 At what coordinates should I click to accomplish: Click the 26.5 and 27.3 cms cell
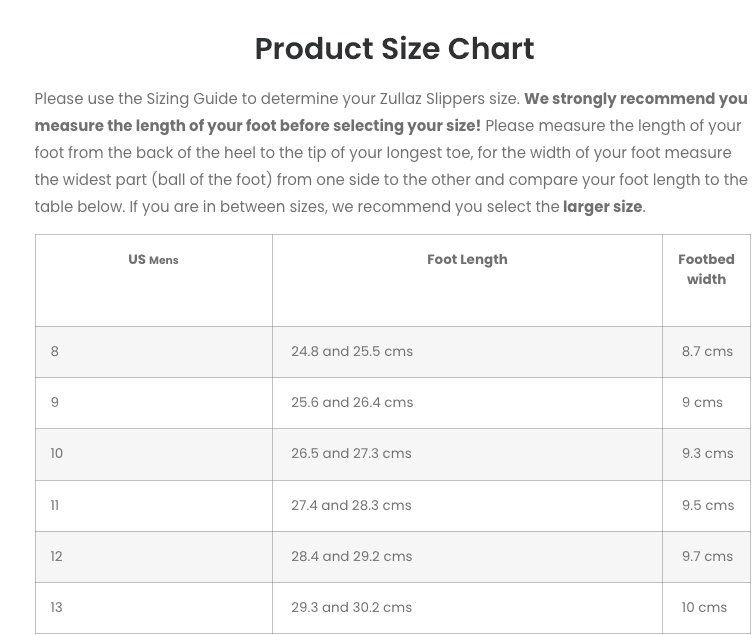point(351,454)
